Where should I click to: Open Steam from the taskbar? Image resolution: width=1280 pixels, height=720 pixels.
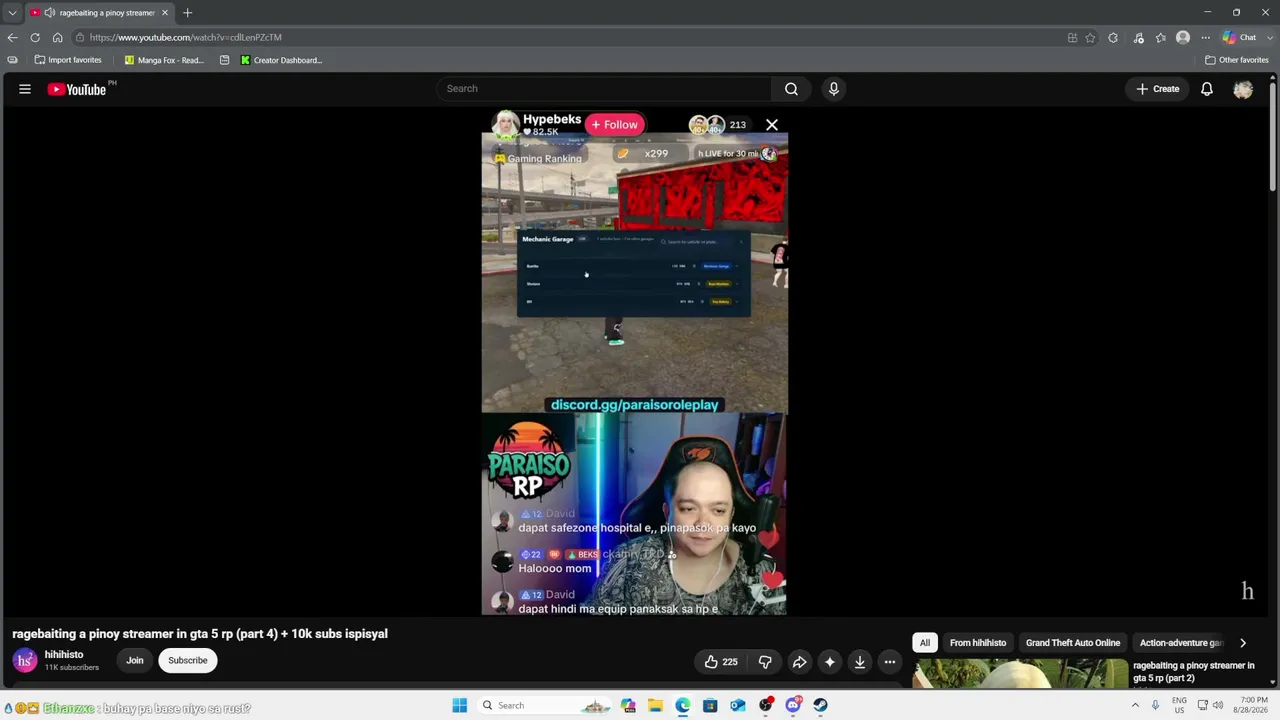point(820,705)
